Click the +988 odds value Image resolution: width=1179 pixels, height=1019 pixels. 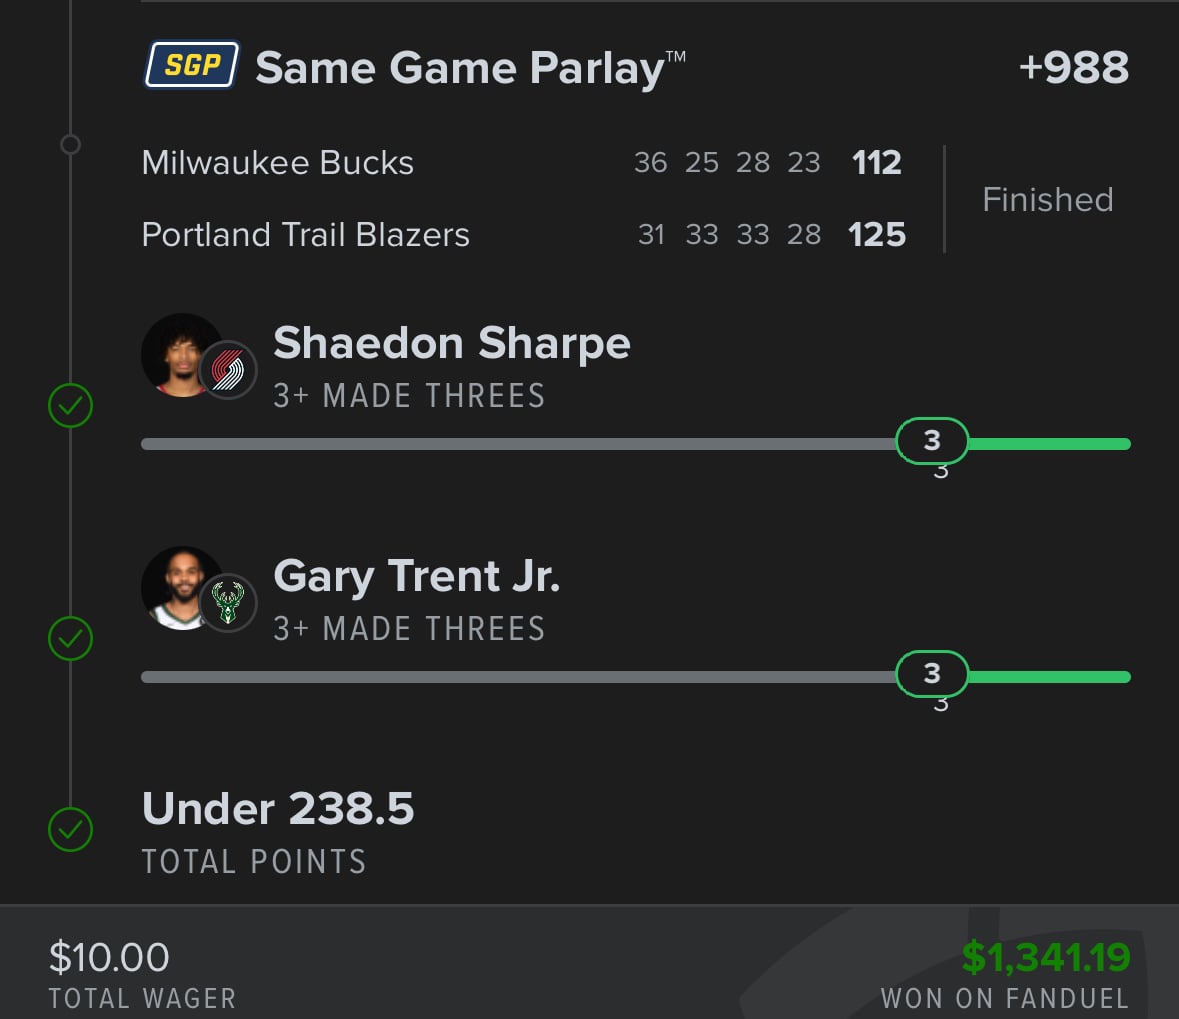pos(1074,67)
